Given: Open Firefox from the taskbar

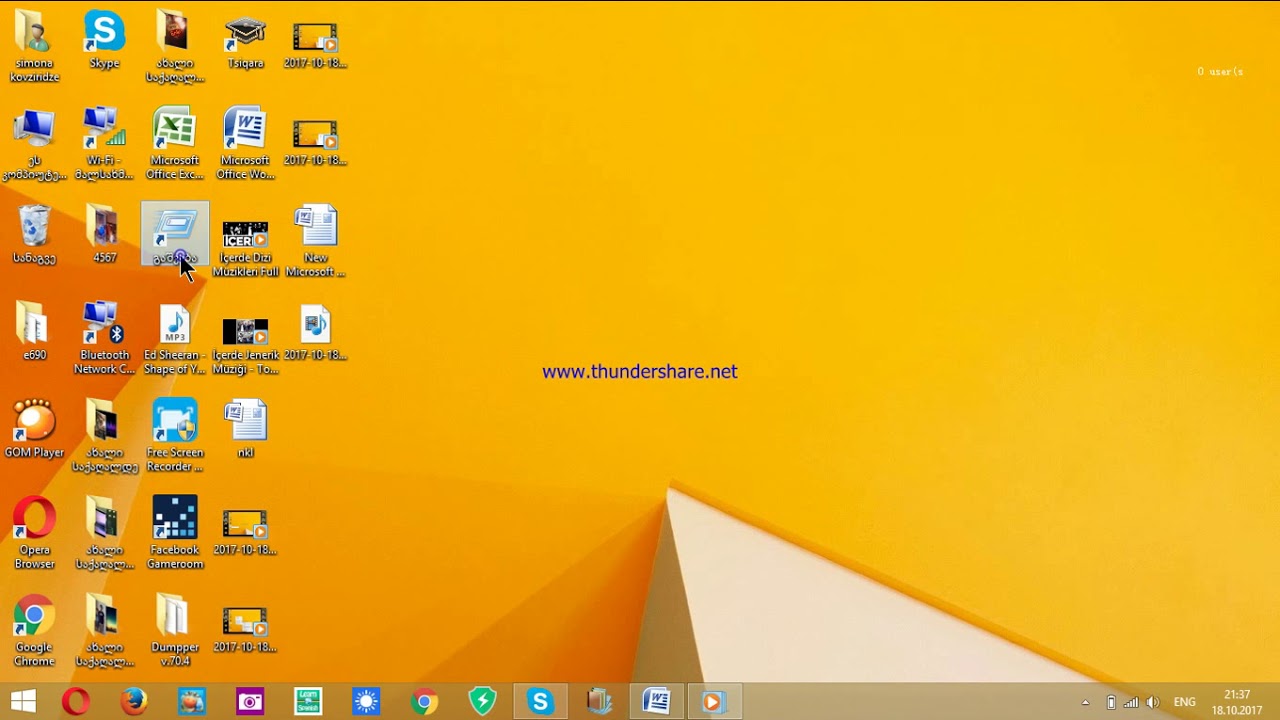Looking at the screenshot, I should (133, 702).
